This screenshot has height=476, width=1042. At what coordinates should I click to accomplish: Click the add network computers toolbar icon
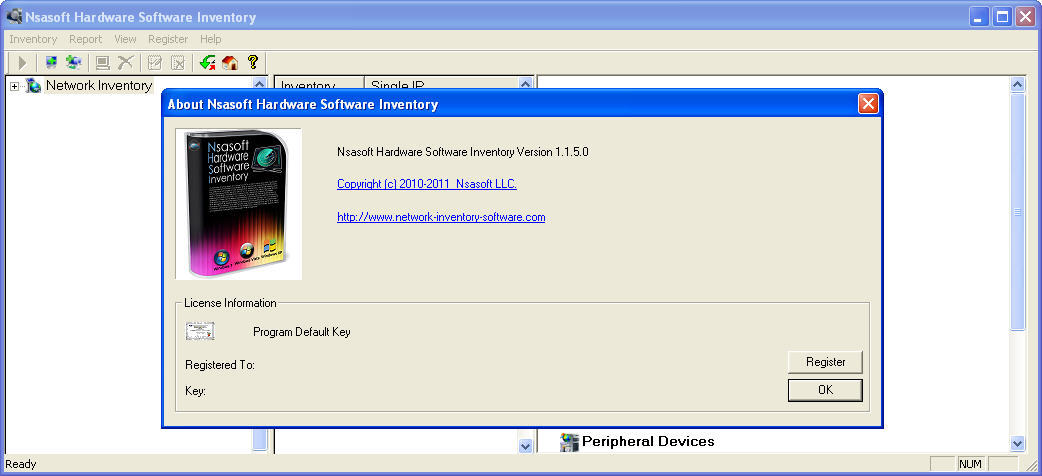(73, 63)
